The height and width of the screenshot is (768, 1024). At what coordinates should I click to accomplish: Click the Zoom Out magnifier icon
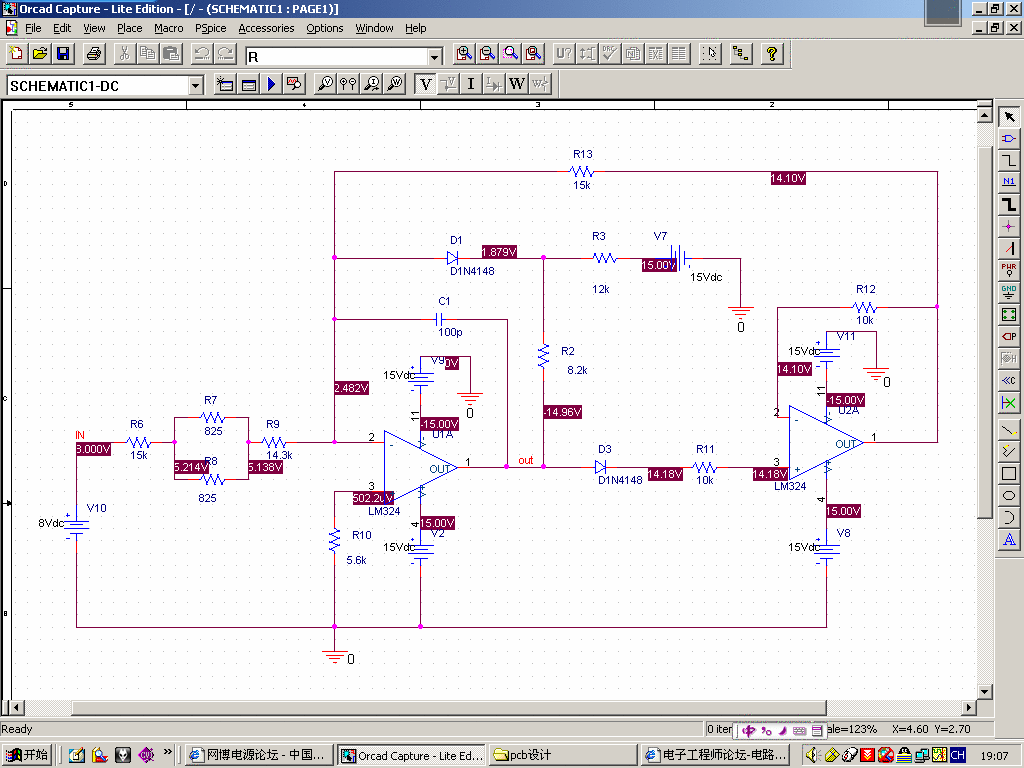pos(487,54)
